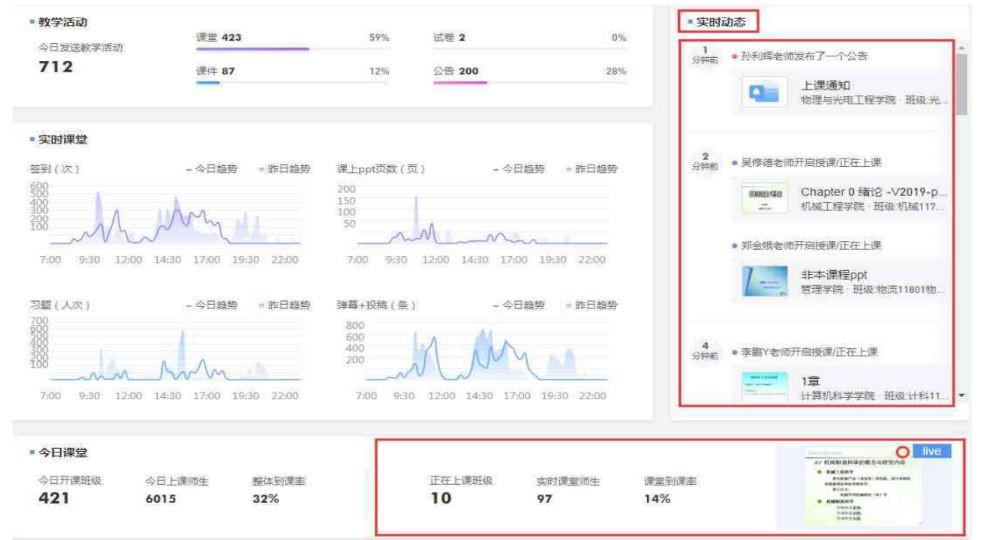Viewport: 982px width, 540px height.
Task: Click the 实时动态 feed scroll-down arrow
Action: click(x=962, y=397)
